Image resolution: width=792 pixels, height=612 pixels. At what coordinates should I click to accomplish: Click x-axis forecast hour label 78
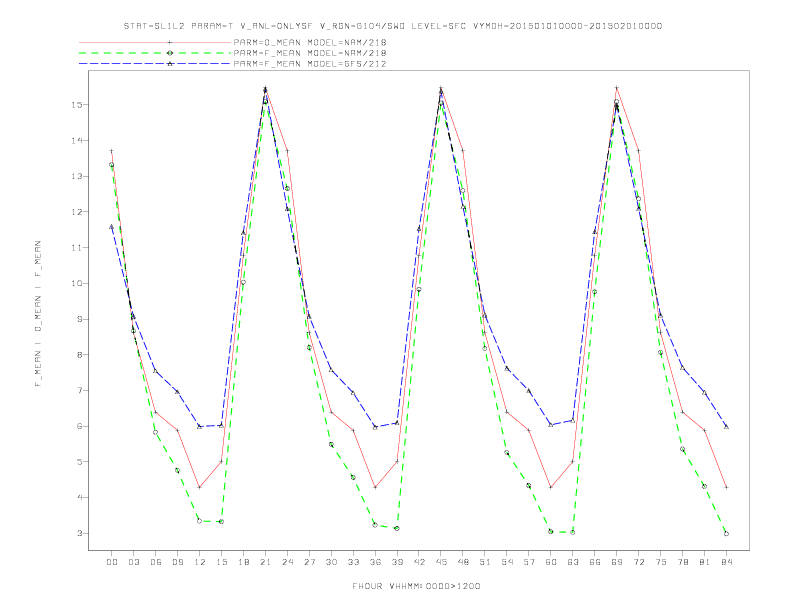[x=682, y=562]
